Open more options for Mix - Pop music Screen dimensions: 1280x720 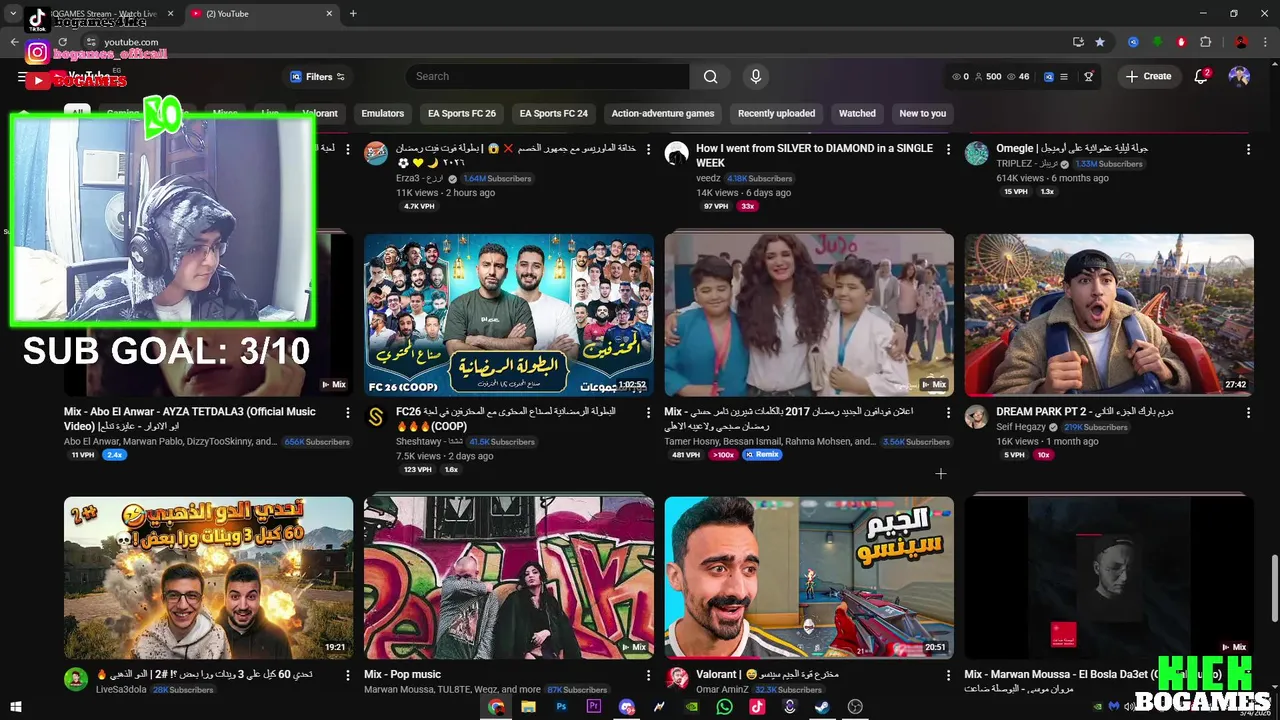648,675
